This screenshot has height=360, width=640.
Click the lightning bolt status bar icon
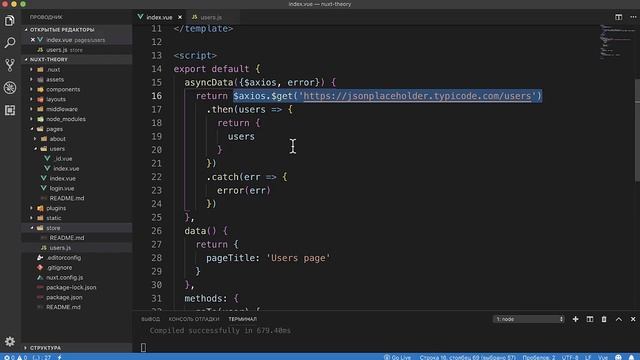click(60, 357)
